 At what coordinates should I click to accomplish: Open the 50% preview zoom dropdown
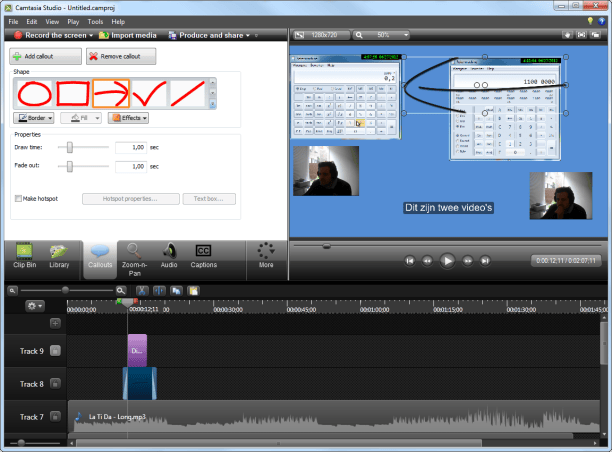(x=381, y=35)
